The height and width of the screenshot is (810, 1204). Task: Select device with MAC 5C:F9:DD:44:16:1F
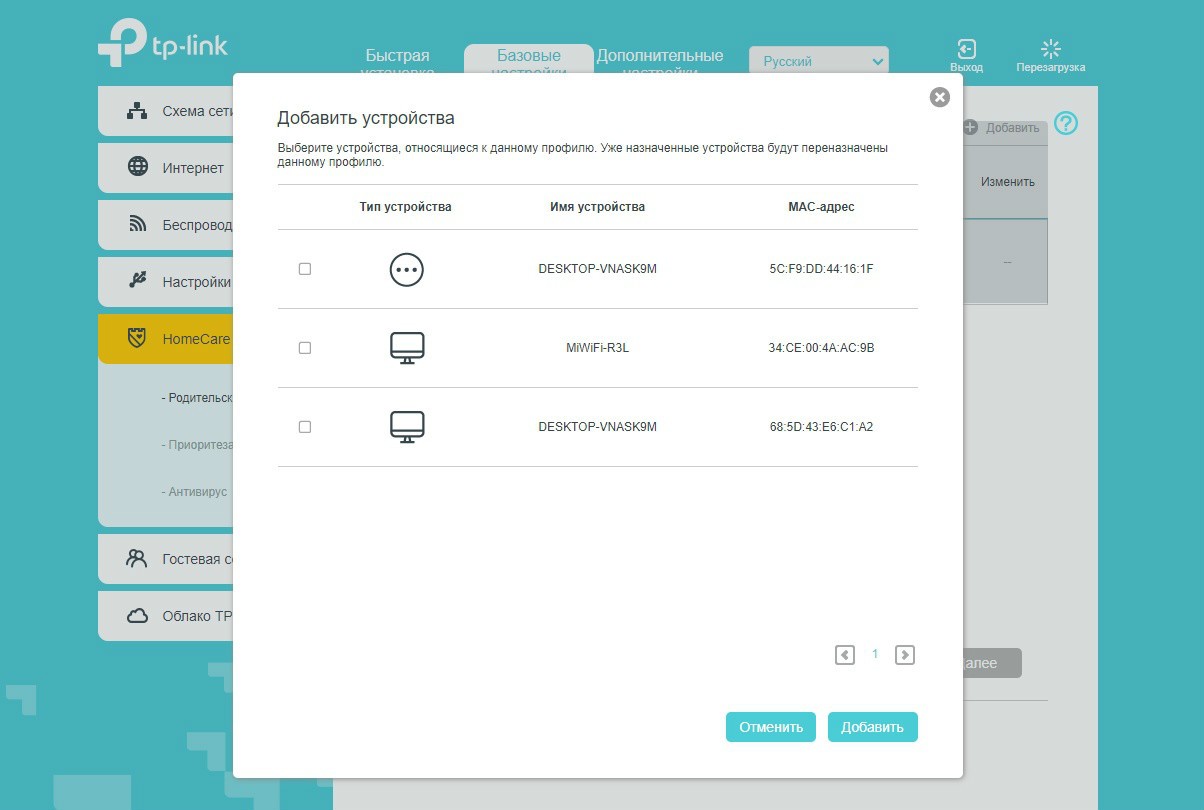305,269
